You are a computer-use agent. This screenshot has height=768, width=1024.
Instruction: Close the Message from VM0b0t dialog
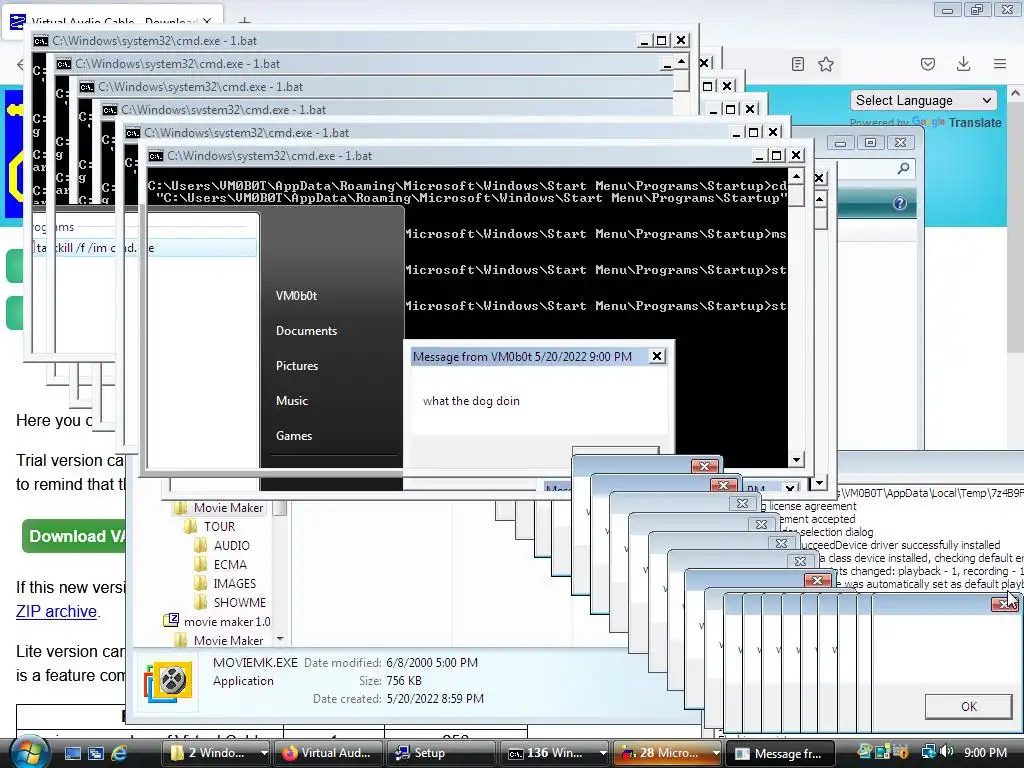tap(657, 356)
